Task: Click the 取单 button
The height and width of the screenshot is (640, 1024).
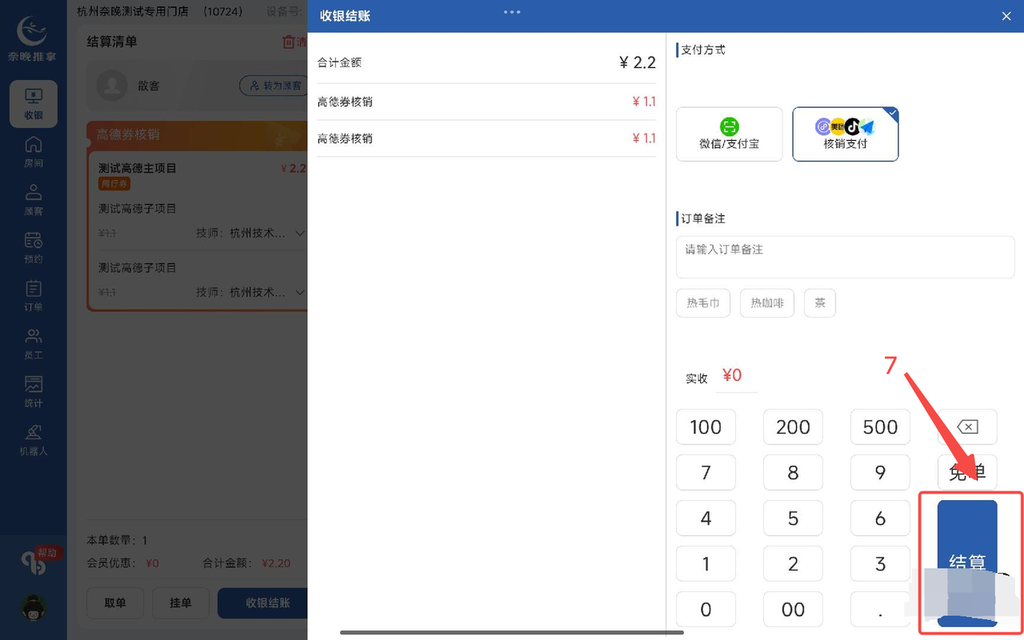Action: (x=115, y=603)
